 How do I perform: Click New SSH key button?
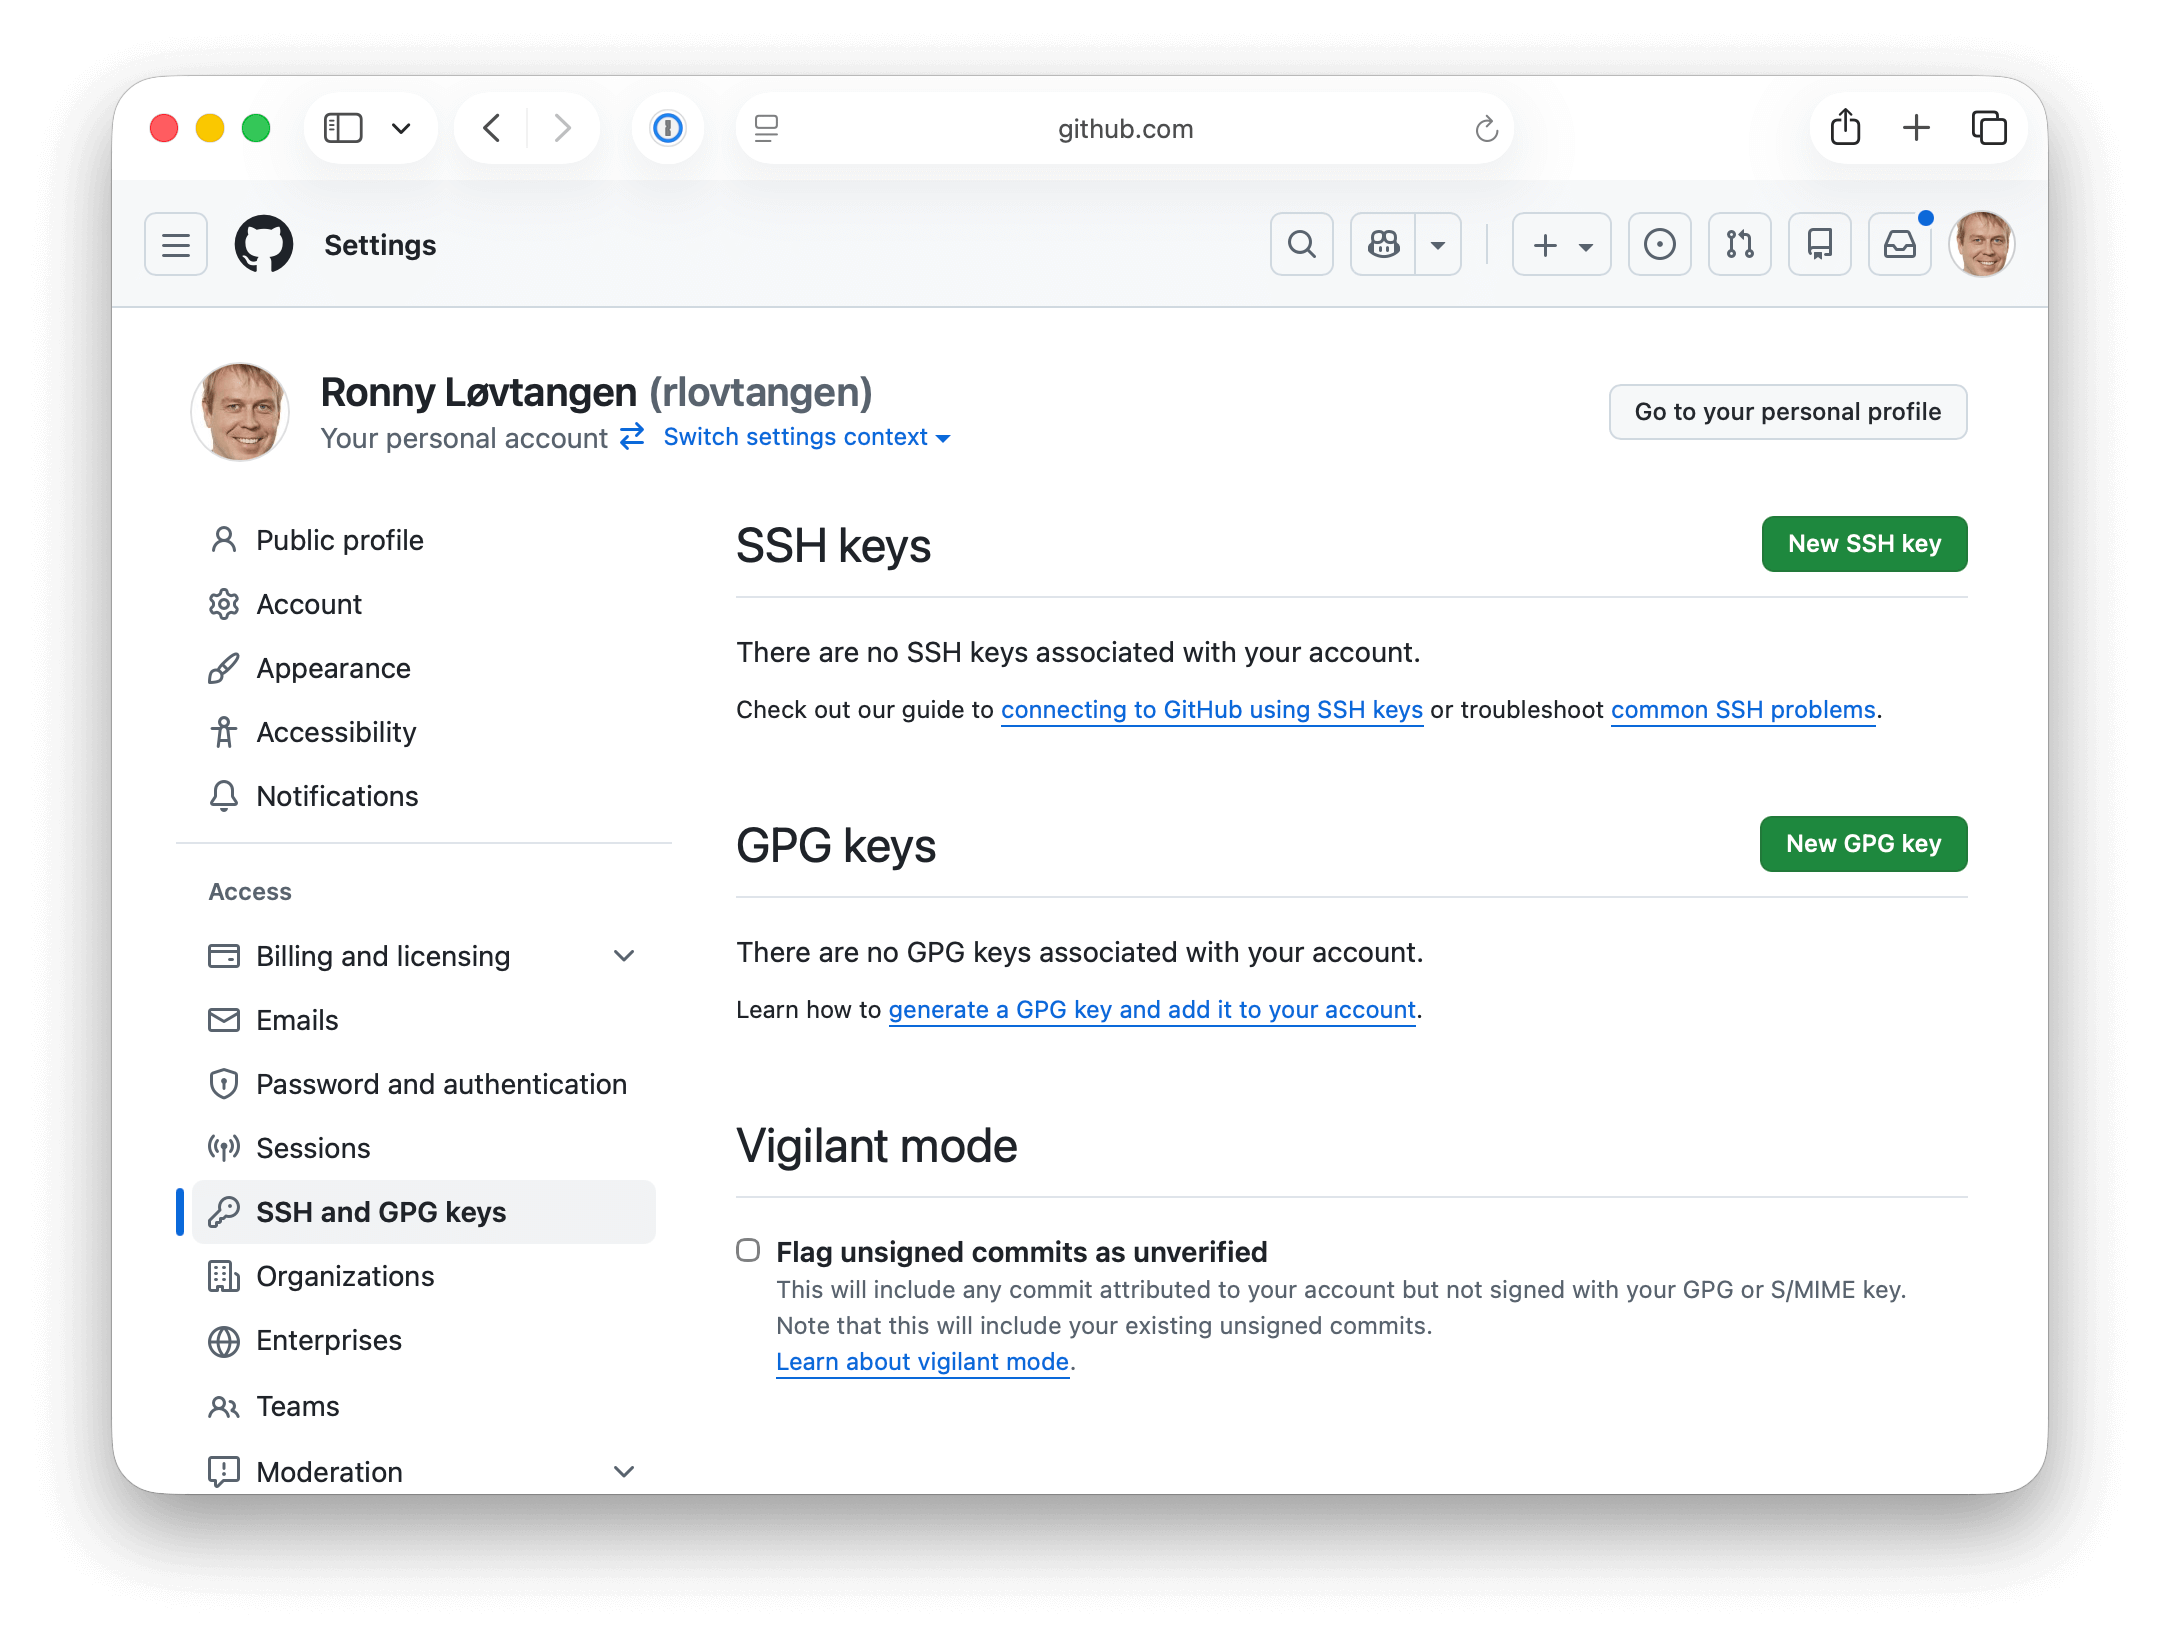(x=1864, y=544)
